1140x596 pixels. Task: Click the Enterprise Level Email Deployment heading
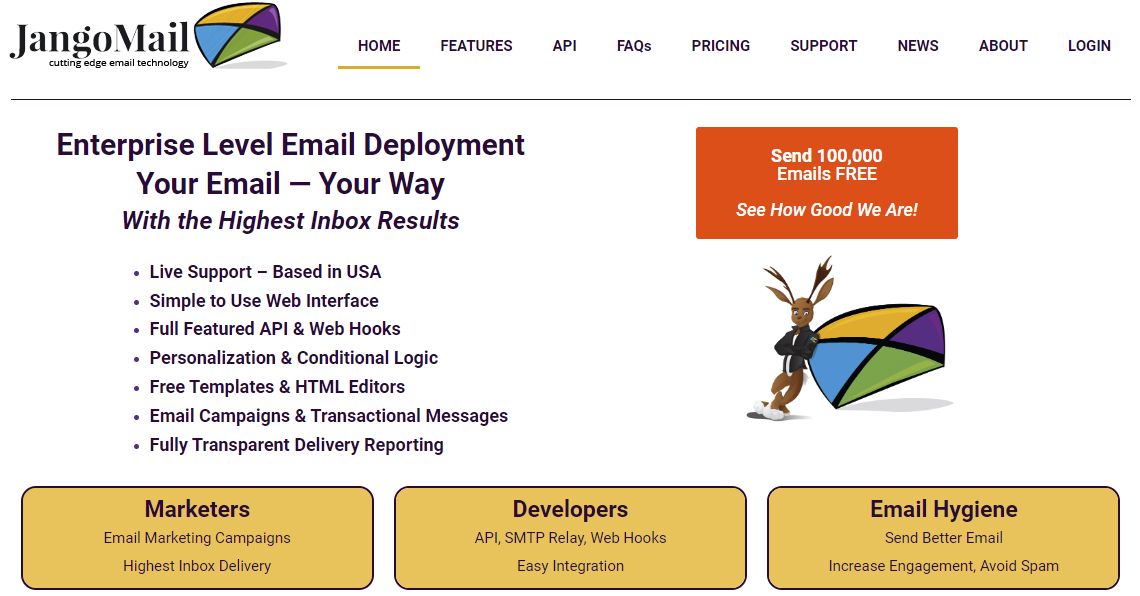(x=290, y=145)
